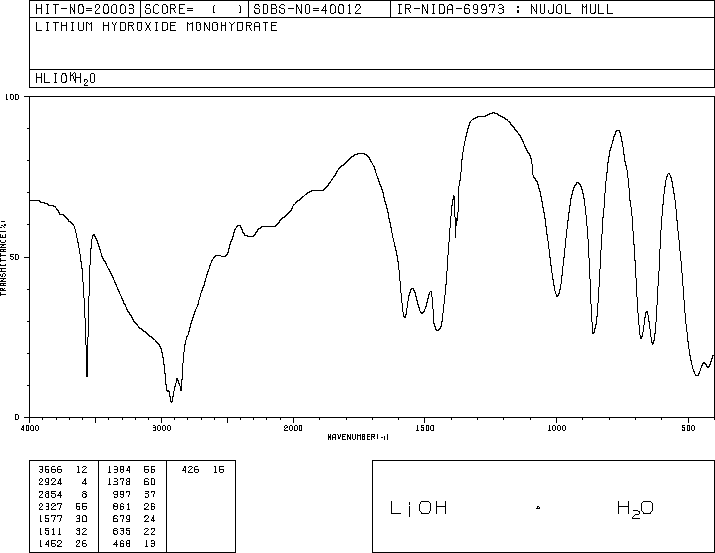This screenshot has width=715, height=553.
Task: Select the 2924 row in peak table
Action: (60, 479)
